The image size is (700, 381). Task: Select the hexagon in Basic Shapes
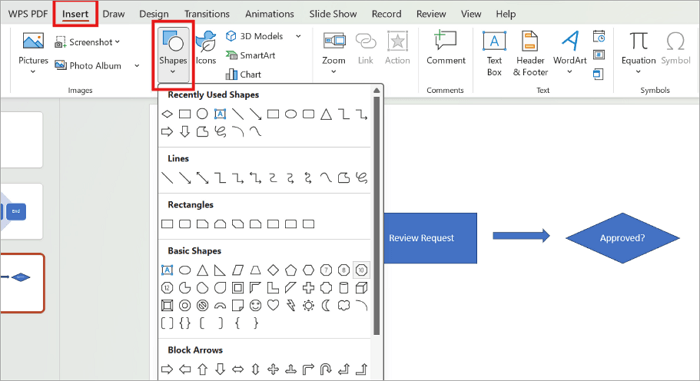click(308, 270)
